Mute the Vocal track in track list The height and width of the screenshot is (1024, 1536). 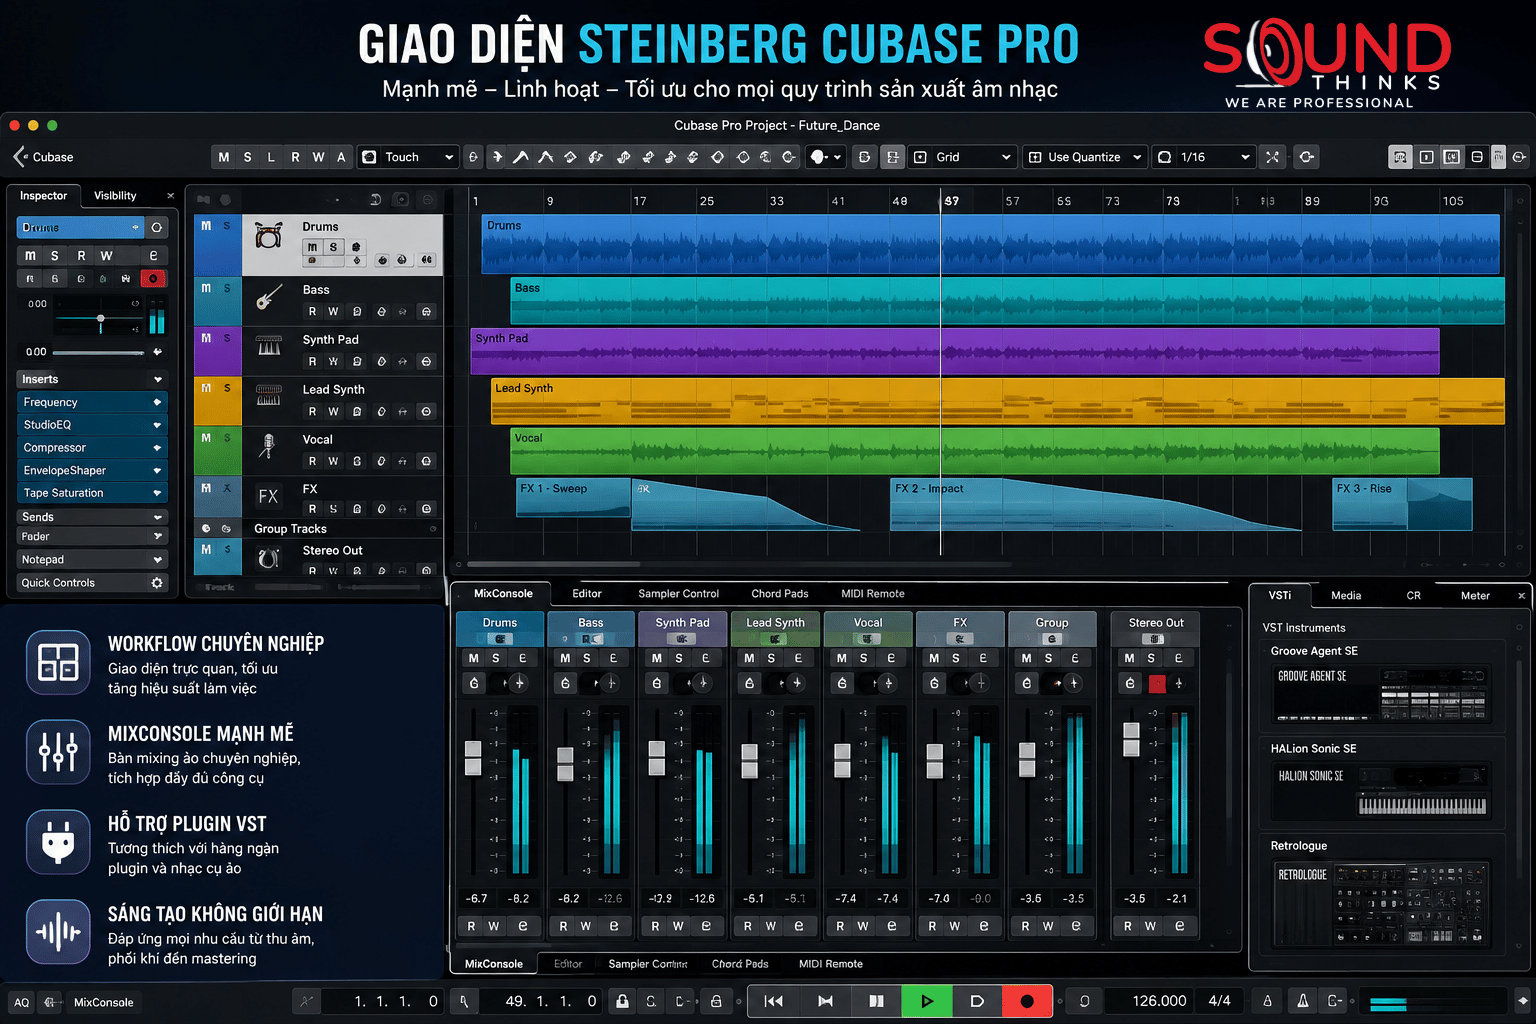click(x=206, y=438)
